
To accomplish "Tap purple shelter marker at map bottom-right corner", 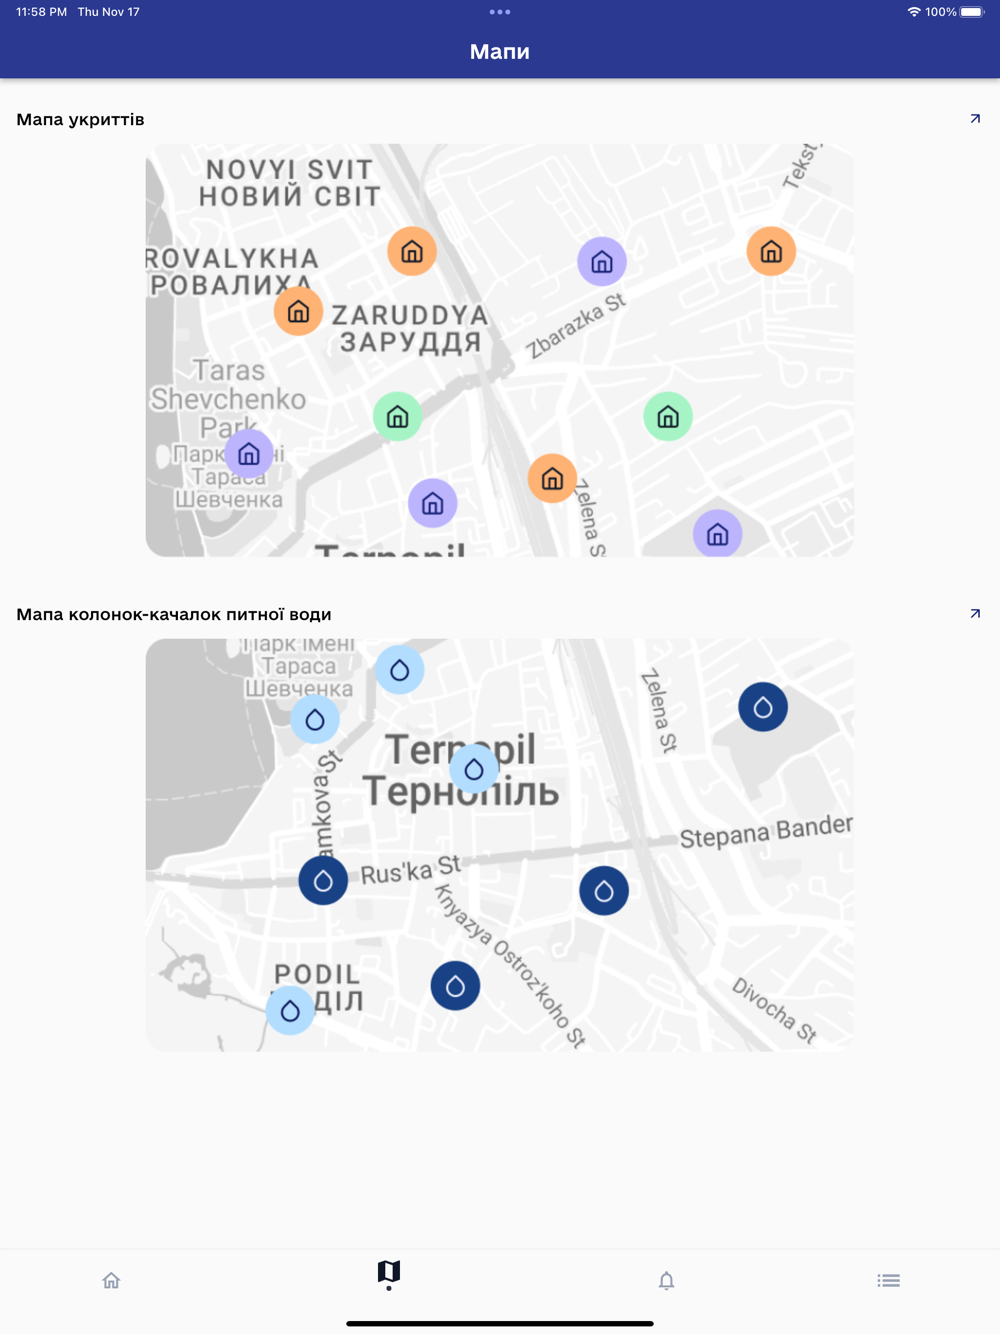I will [718, 534].
